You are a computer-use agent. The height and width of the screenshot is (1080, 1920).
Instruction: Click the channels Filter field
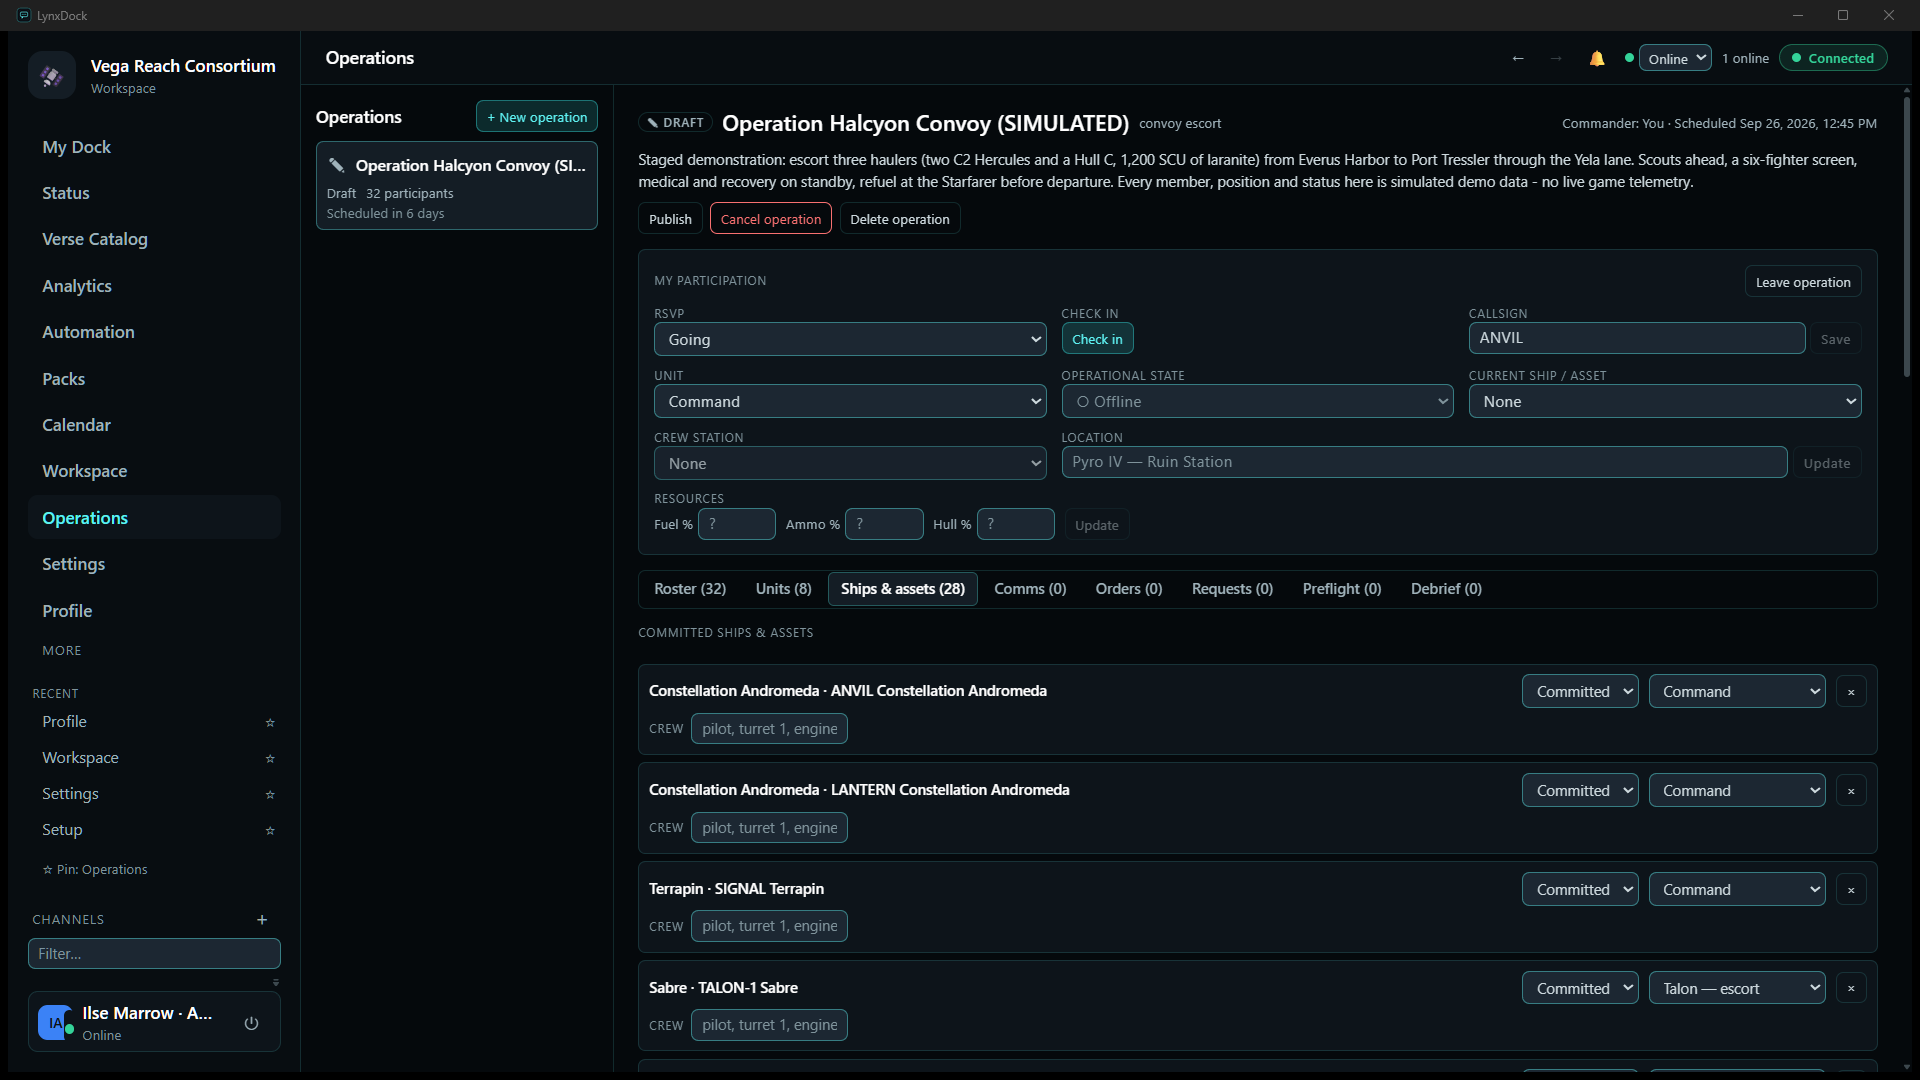pyautogui.click(x=154, y=954)
